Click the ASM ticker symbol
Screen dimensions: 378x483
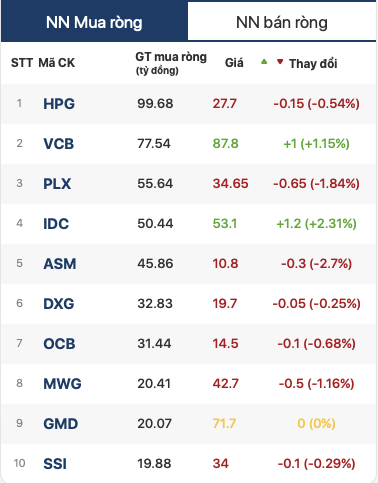[x=60, y=264]
